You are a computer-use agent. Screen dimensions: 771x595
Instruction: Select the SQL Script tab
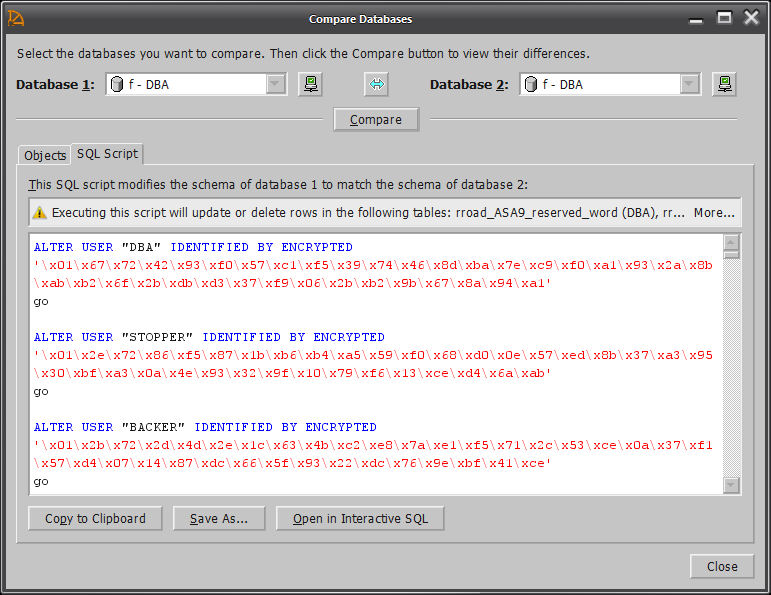tap(107, 154)
